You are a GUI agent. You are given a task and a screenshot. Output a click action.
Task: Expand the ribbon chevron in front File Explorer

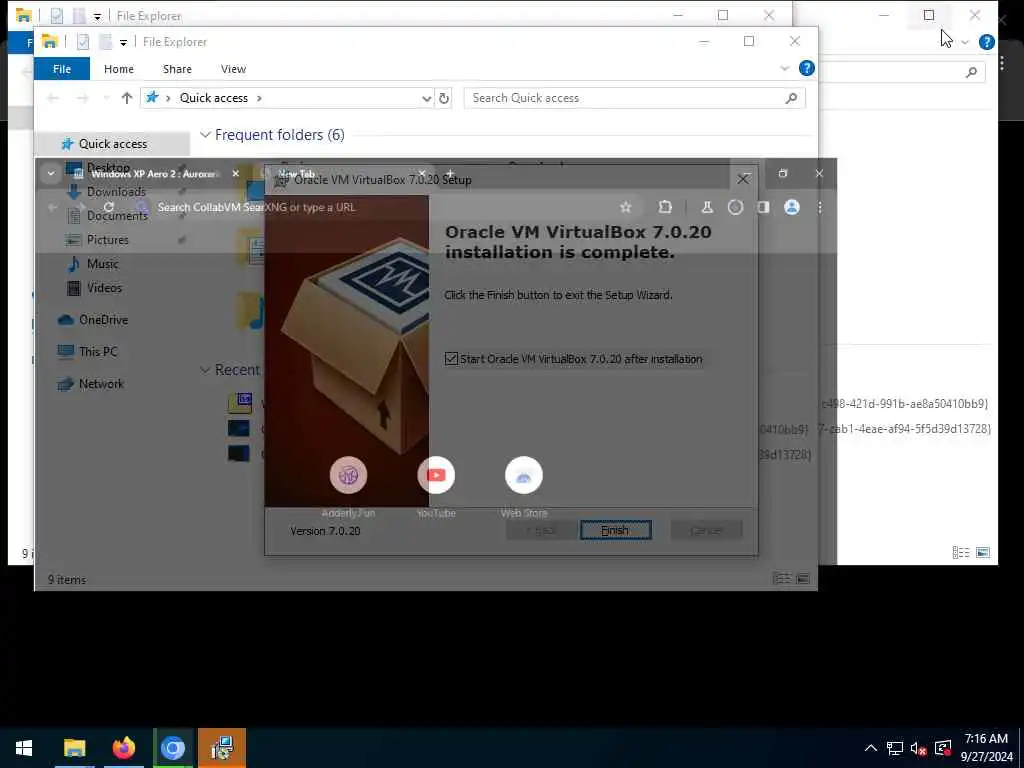pyautogui.click(x=784, y=68)
